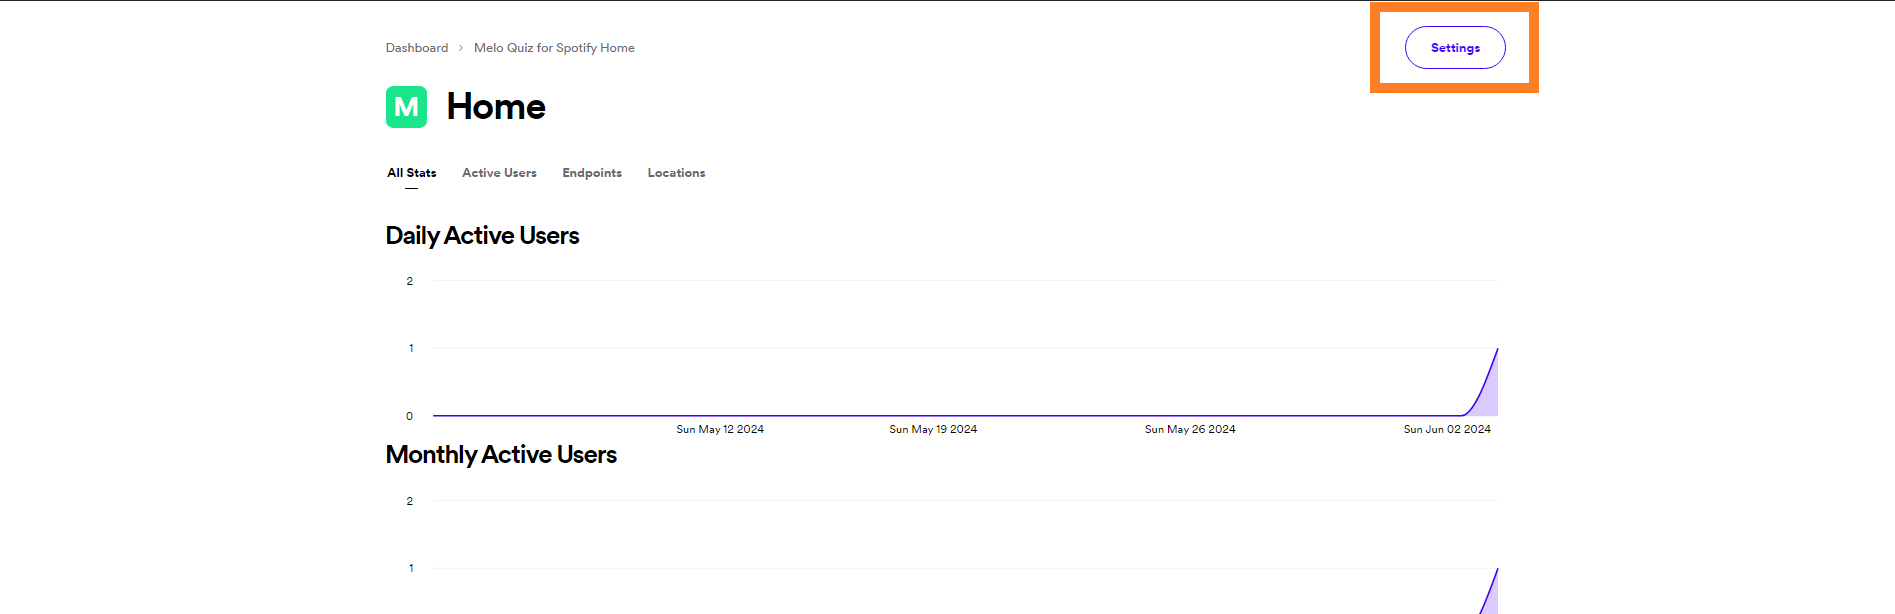The height and width of the screenshot is (614, 1895).
Task: Click the Daily Active Users heading
Action: (482, 236)
